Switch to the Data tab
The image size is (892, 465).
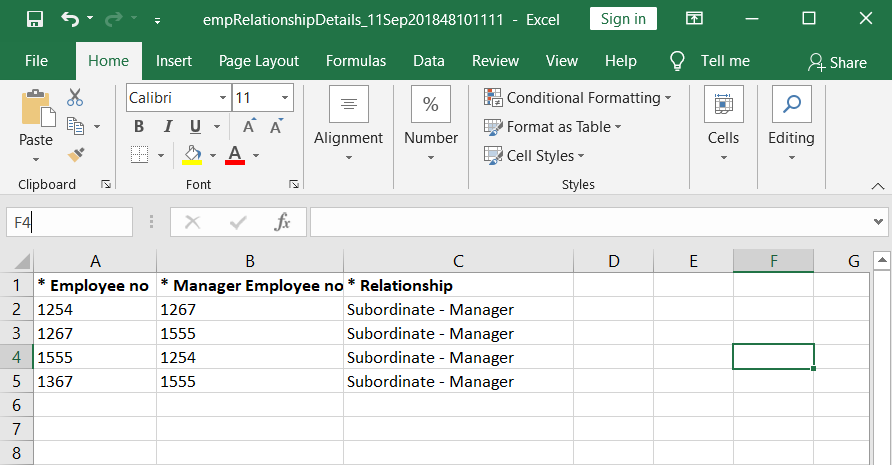tap(428, 61)
